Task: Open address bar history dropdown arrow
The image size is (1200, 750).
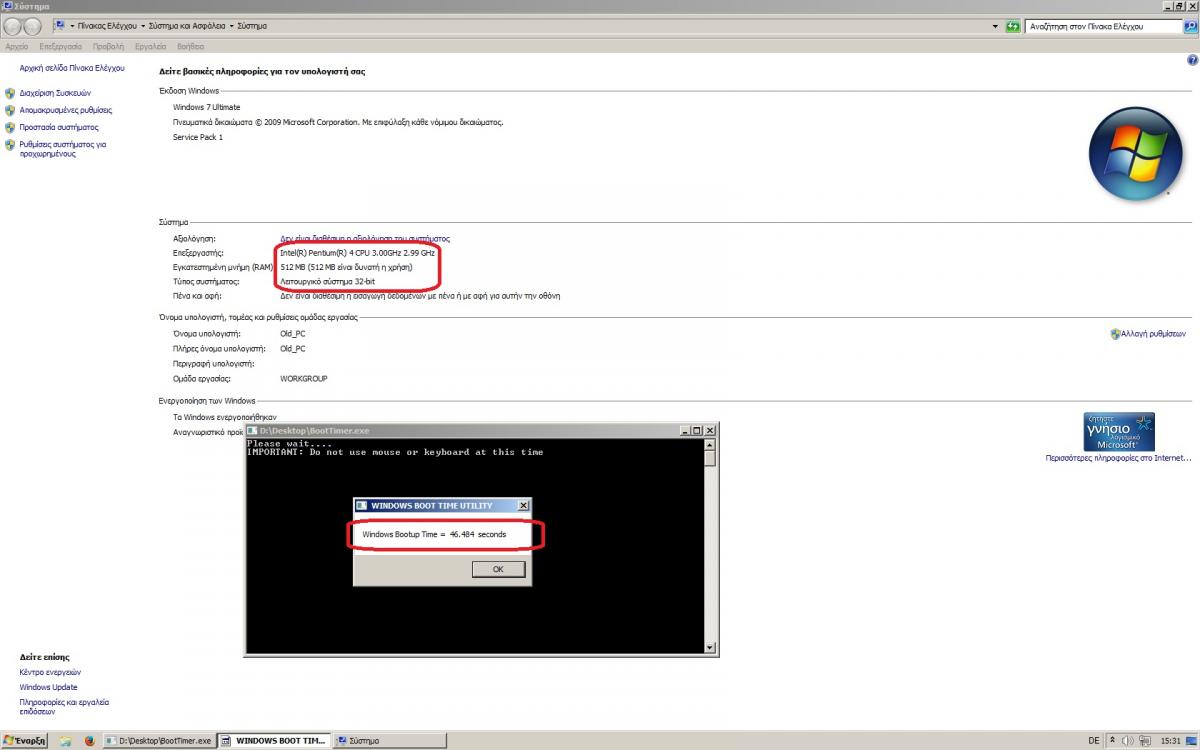Action: click(x=995, y=26)
